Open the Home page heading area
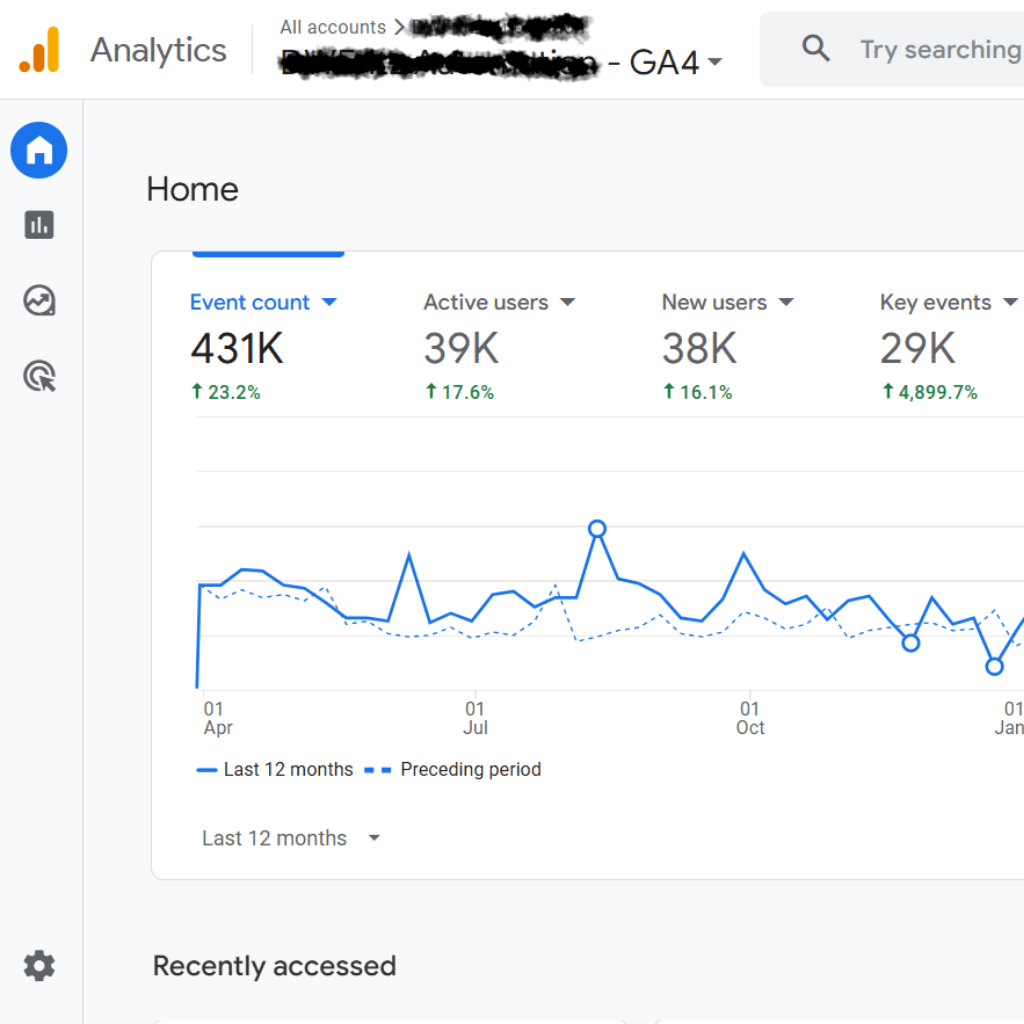1024x1024 pixels. 192,189
